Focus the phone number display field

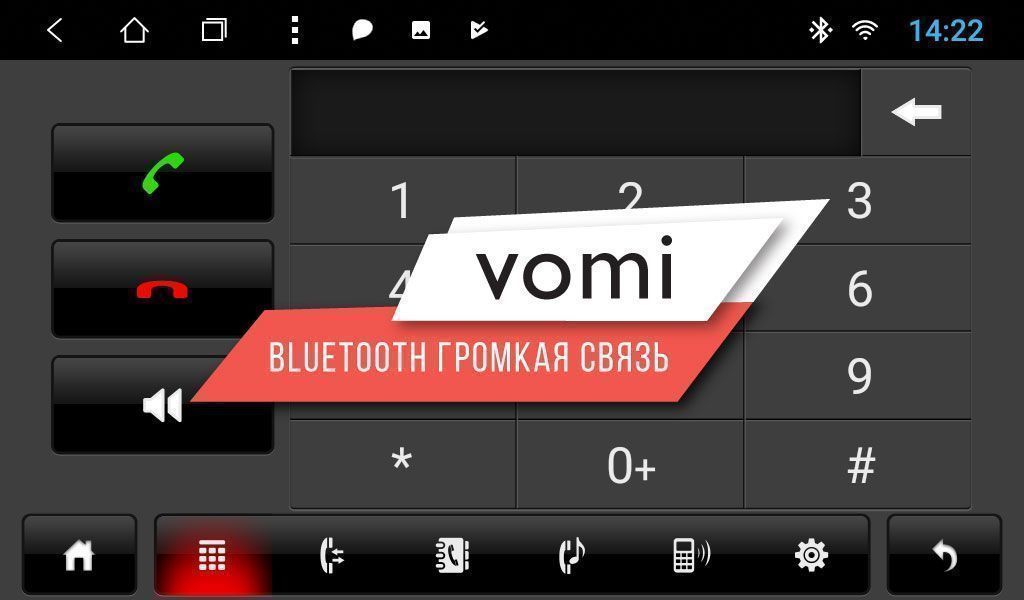(575, 112)
